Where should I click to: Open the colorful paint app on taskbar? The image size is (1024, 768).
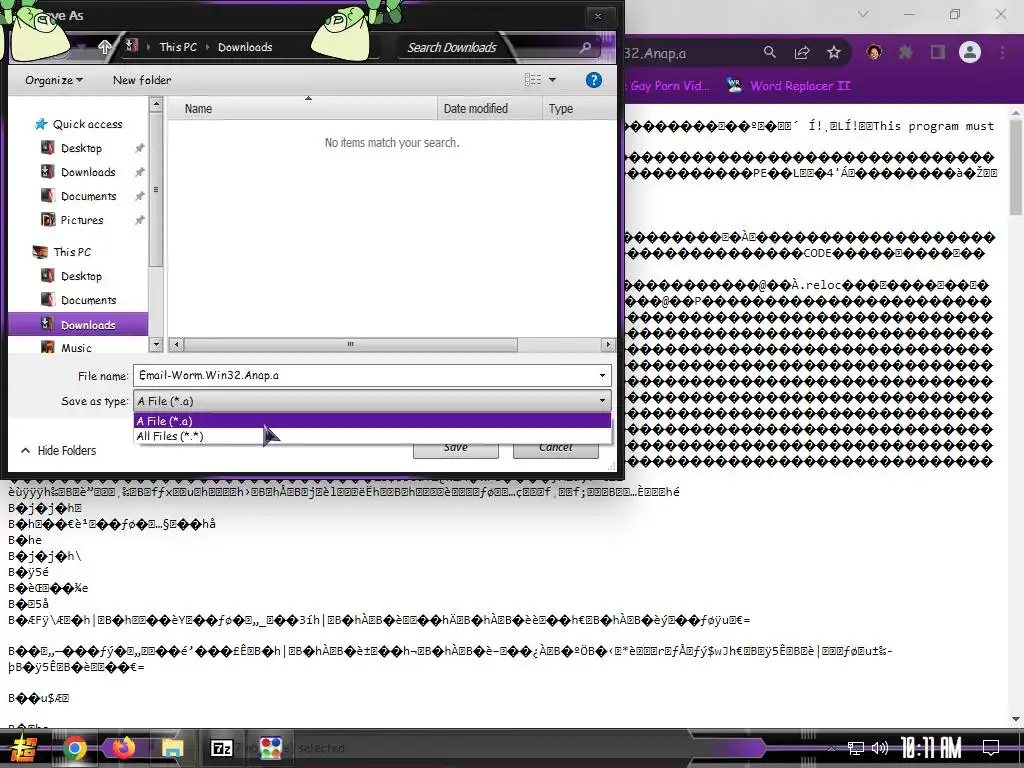tap(270, 748)
